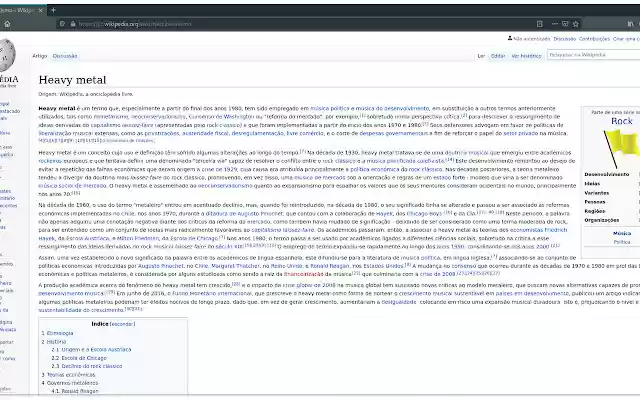640x400 pixels.
Task: Expand the Desenvolvimento row in infobox
Action: pyautogui.click(x=607, y=174)
